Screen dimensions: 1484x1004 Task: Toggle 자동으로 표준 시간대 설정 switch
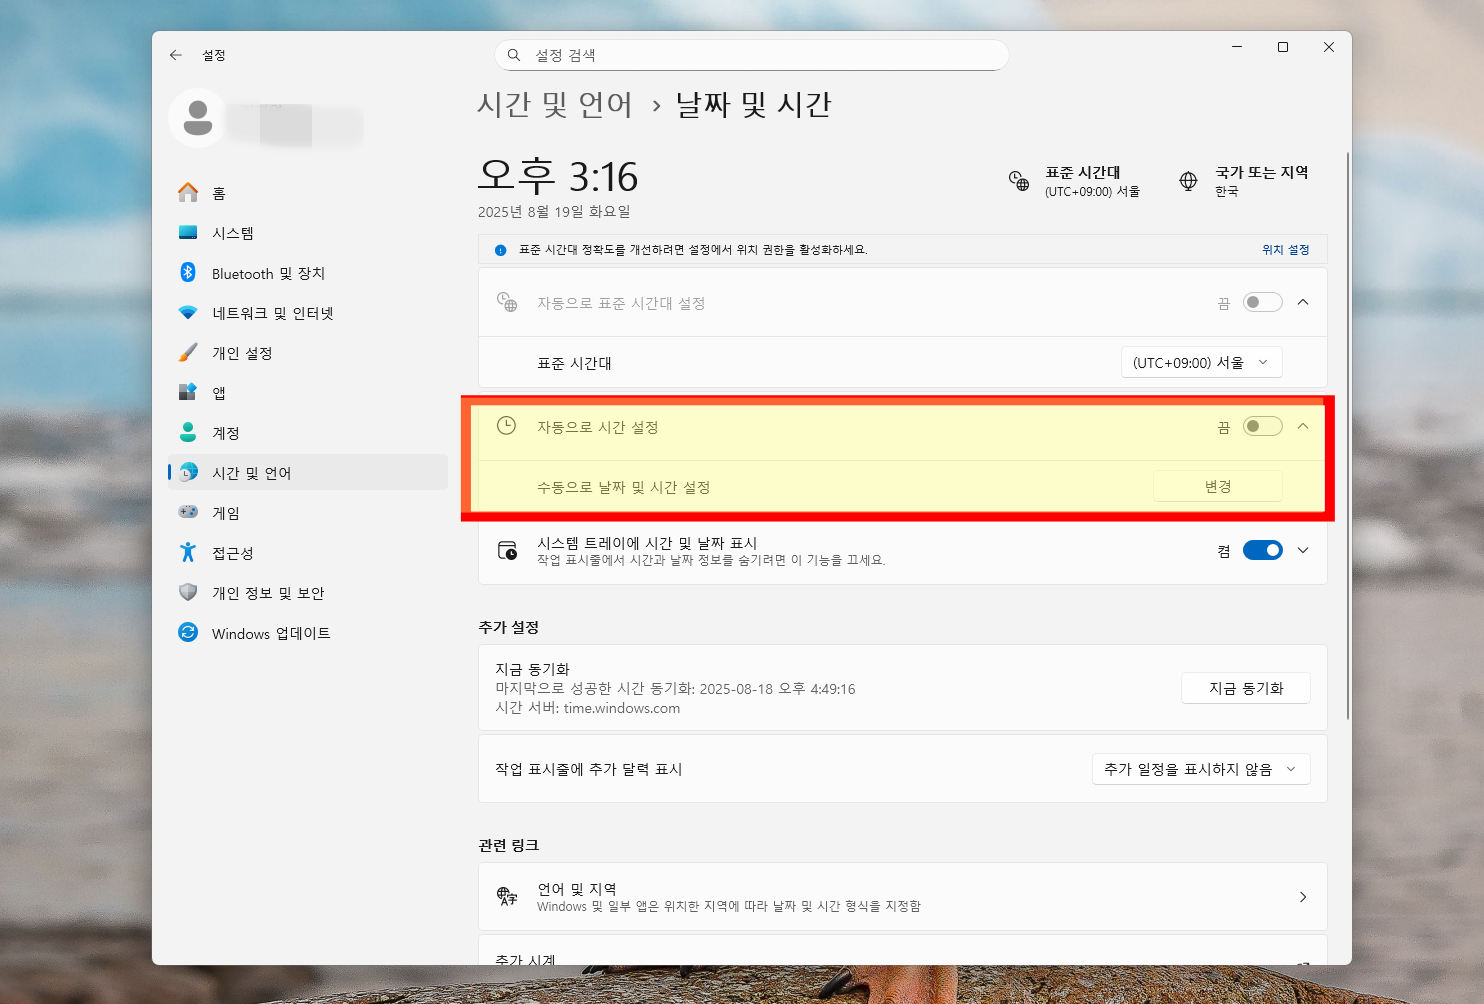pyautogui.click(x=1262, y=302)
